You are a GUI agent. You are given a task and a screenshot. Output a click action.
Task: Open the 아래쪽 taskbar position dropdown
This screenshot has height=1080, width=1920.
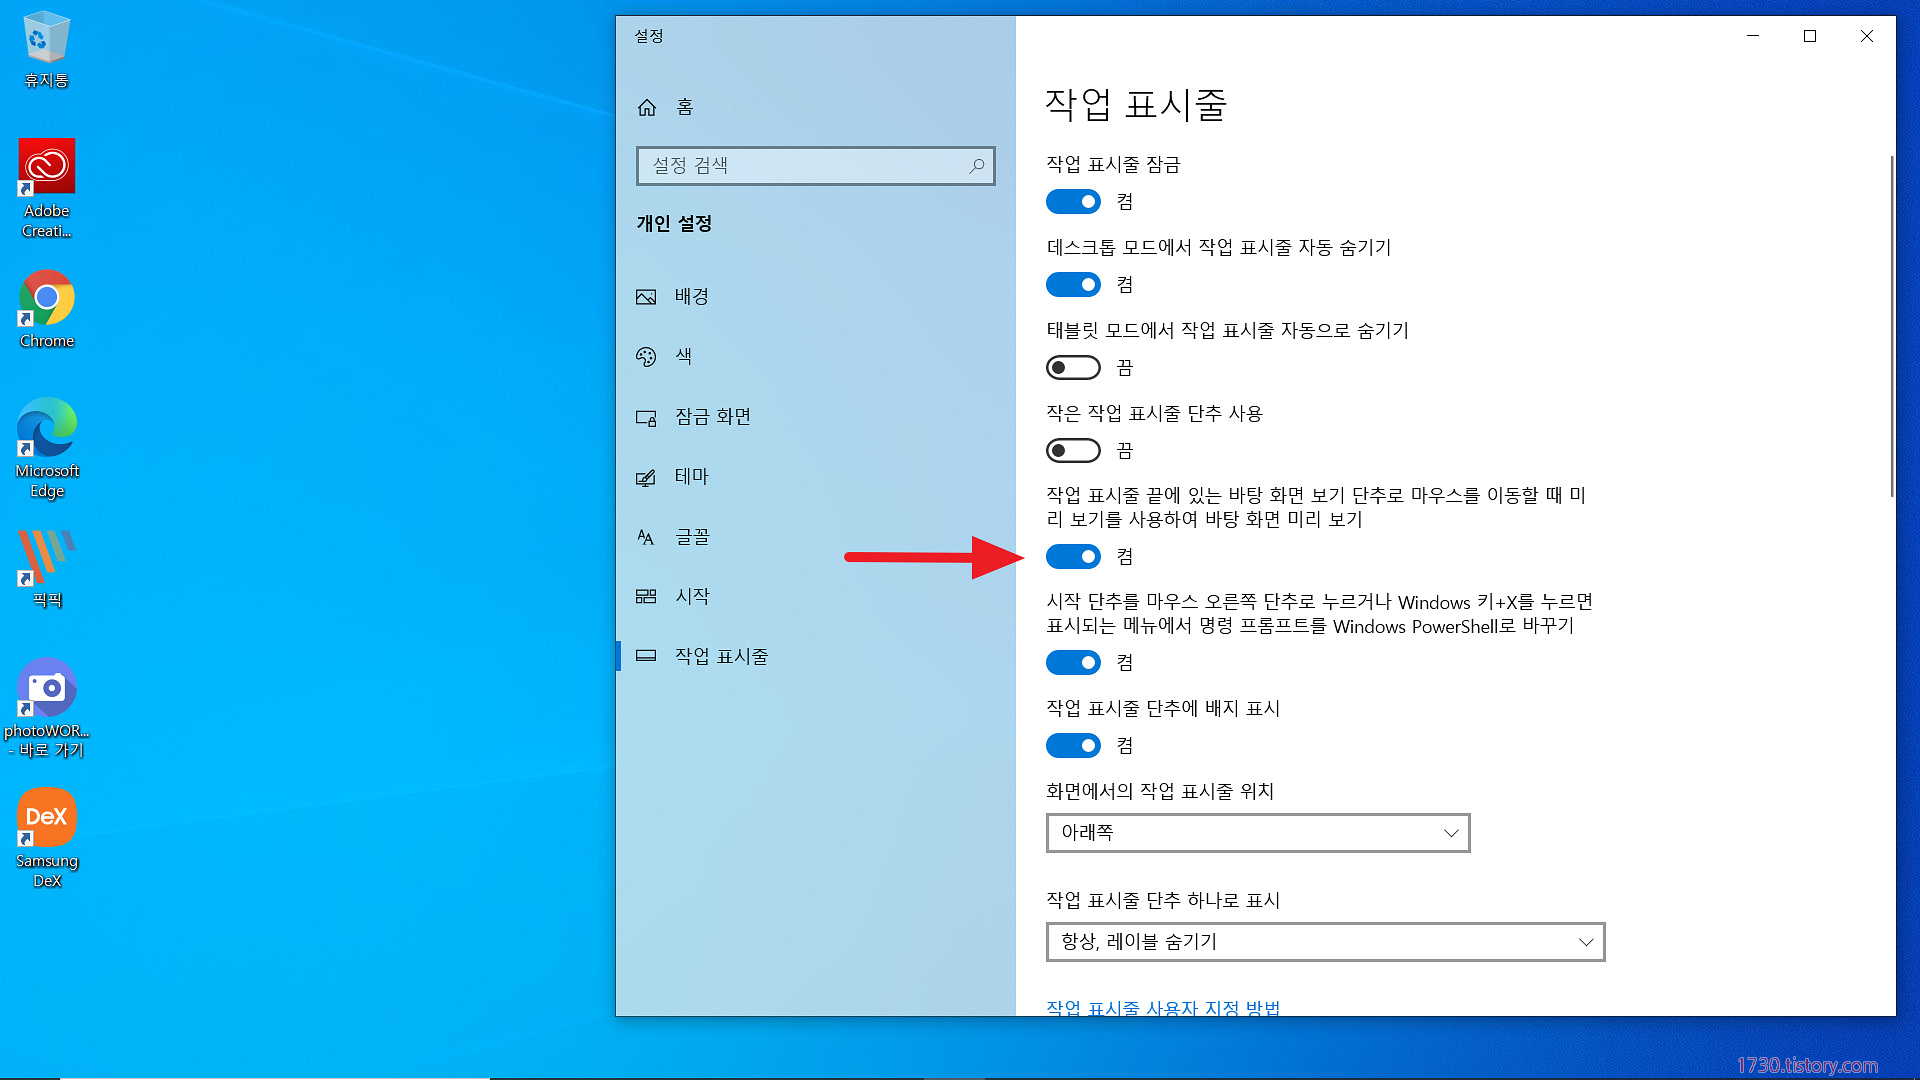coord(1257,833)
